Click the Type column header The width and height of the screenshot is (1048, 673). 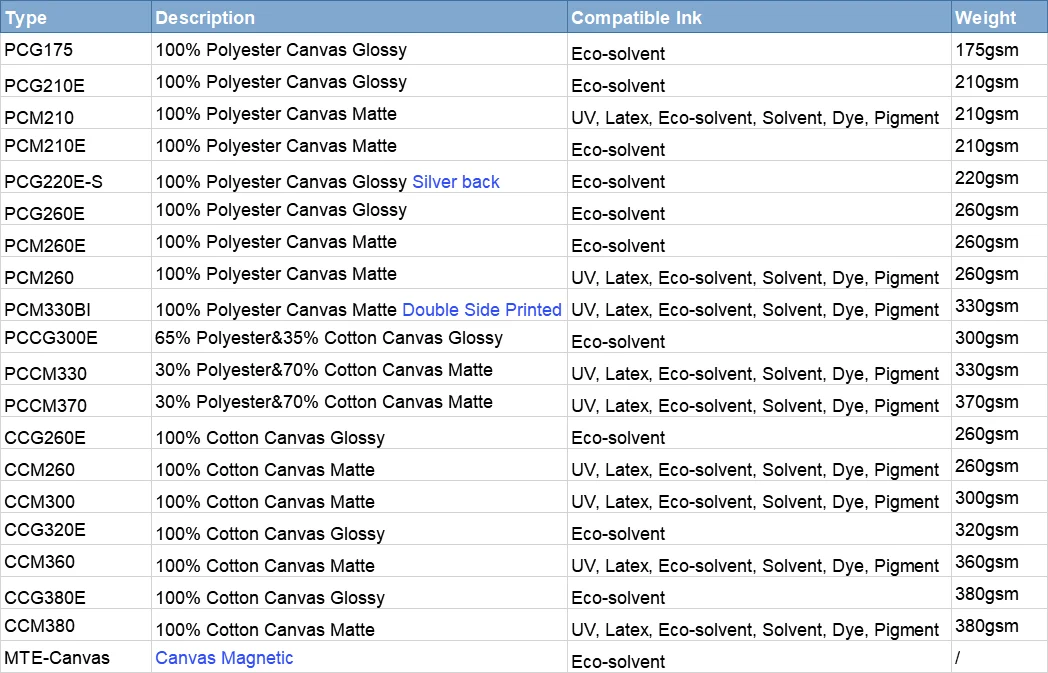(x=26, y=18)
